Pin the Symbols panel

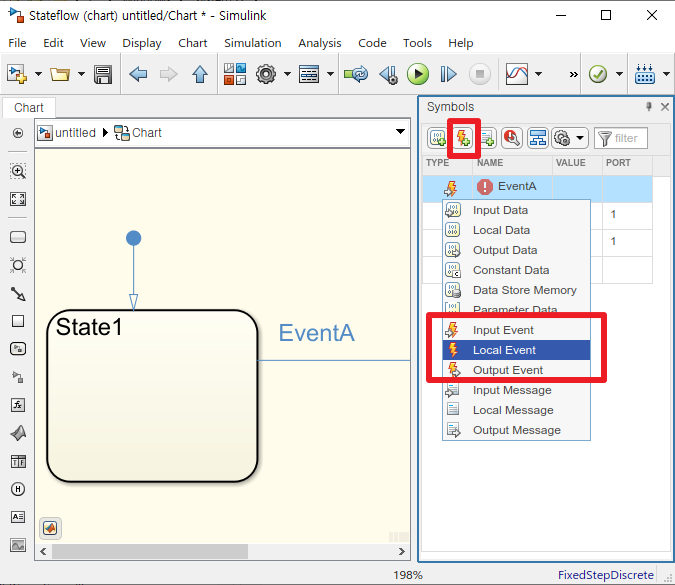pos(649,107)
